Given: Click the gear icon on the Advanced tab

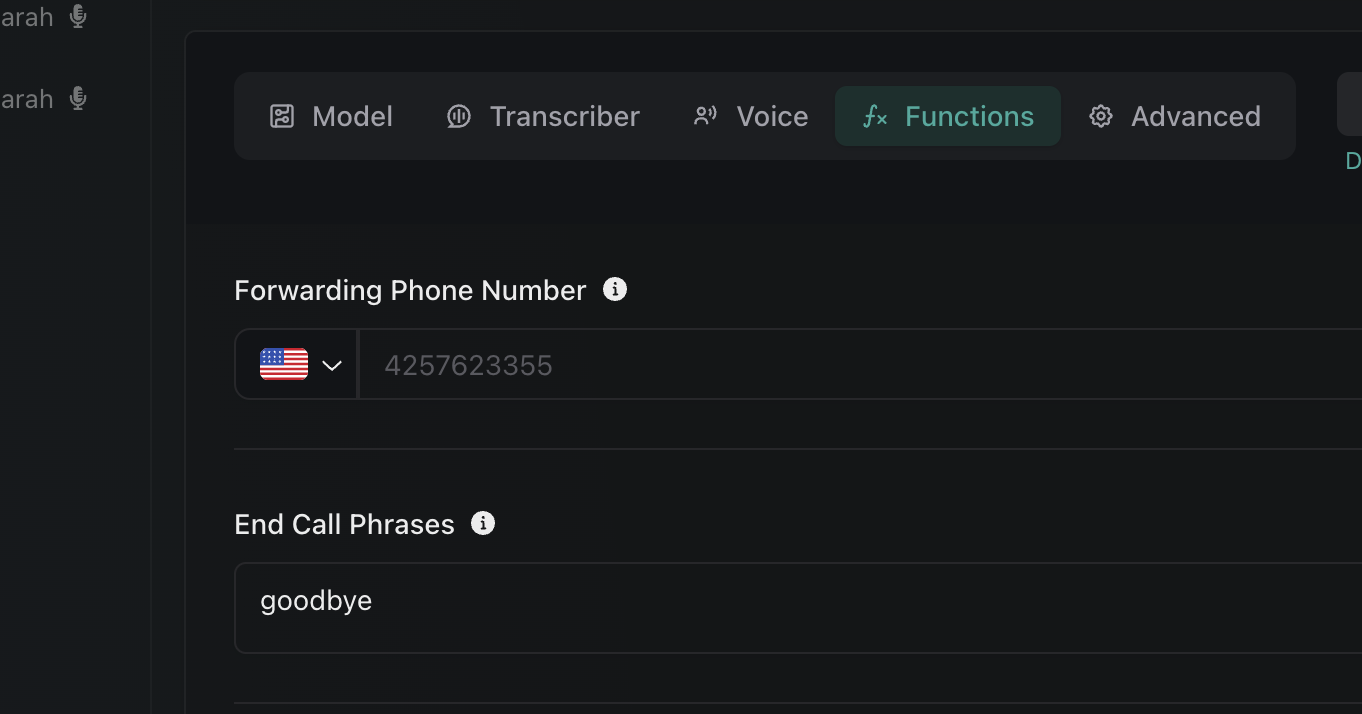Looking at the screenshot, I should point(1101,117).
